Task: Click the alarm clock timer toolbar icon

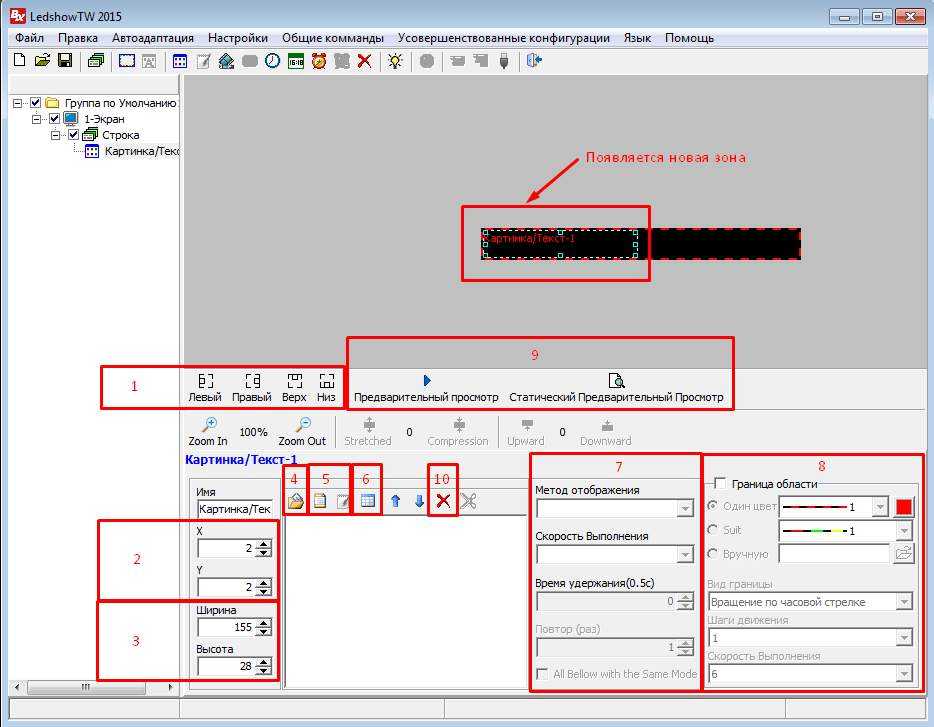Action: click(x=319, y=61)
